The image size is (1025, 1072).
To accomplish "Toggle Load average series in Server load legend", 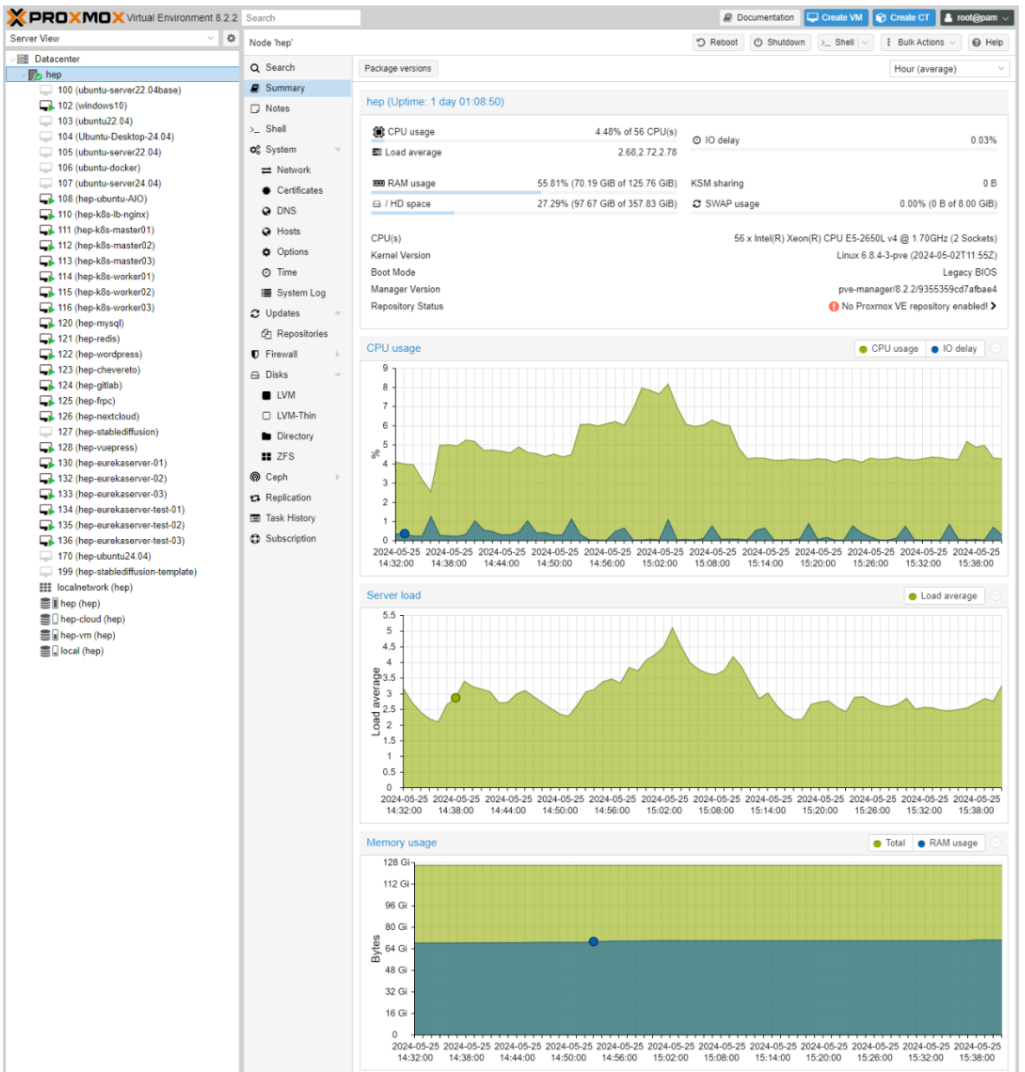I will pyautogui.click(x=943, y=596).
